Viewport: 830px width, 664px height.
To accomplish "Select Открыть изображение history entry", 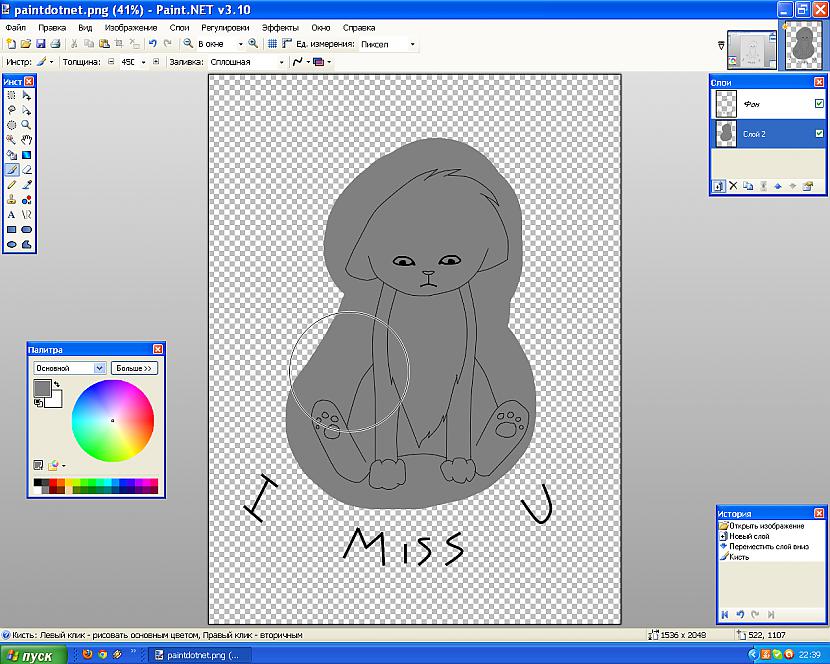I will tap(766, 526).
